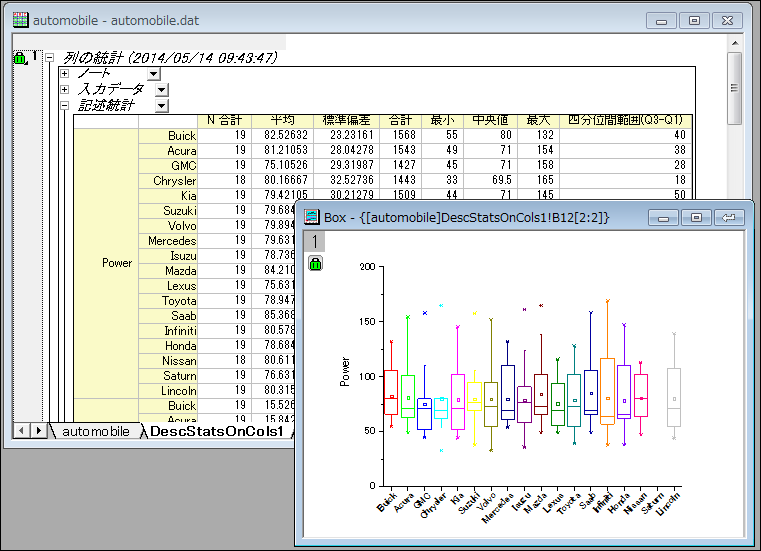Select the Lincoln row label
This screenshot has height=551, width=761.
pyautogui.click(x=168, y=391)
